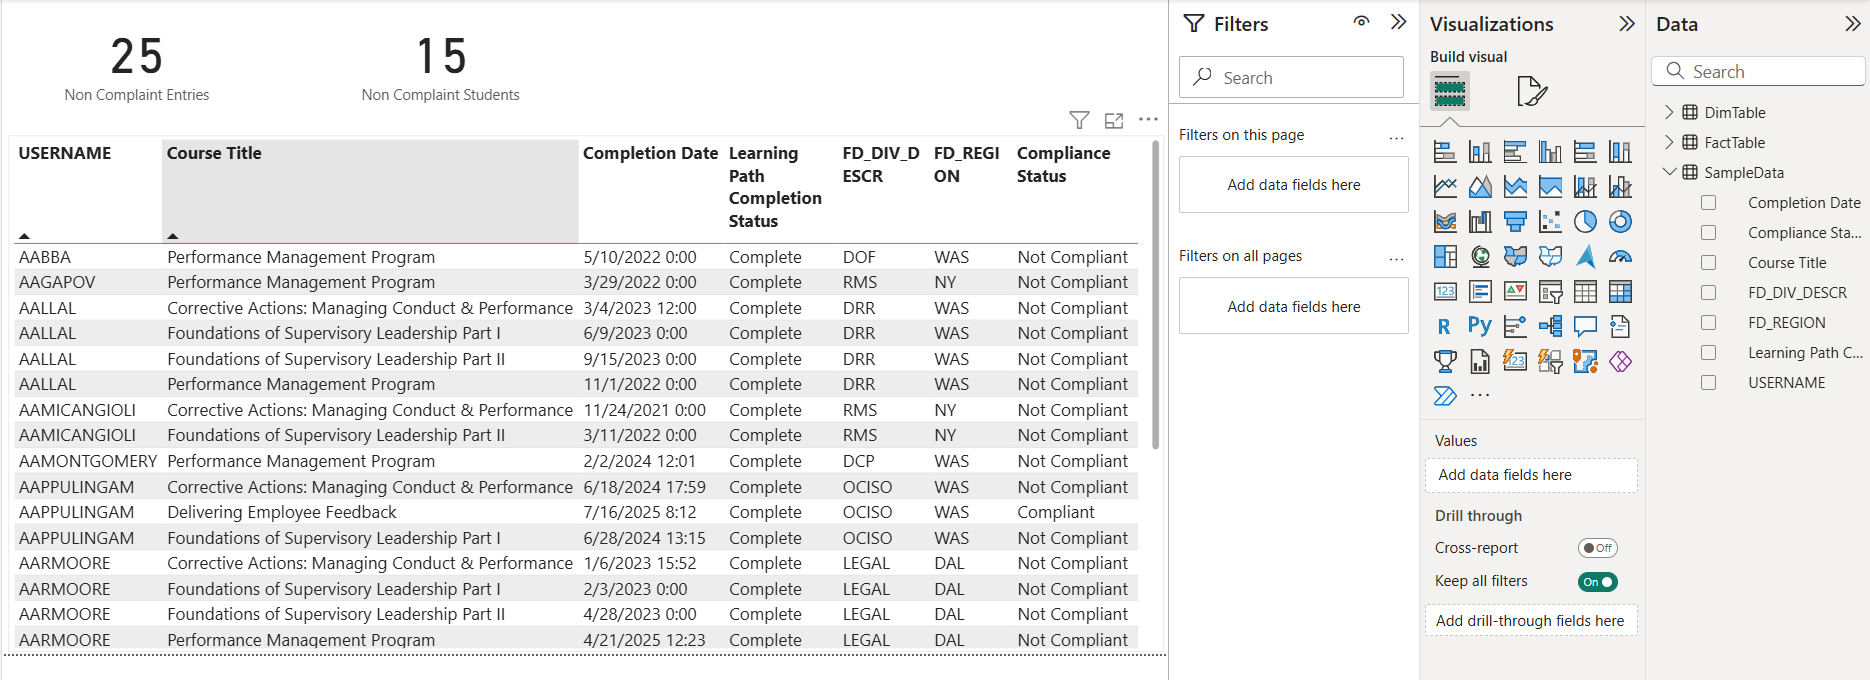Add the decomposition tree visual
Screen dimensions: 1870x680
tap(1550, 327)
